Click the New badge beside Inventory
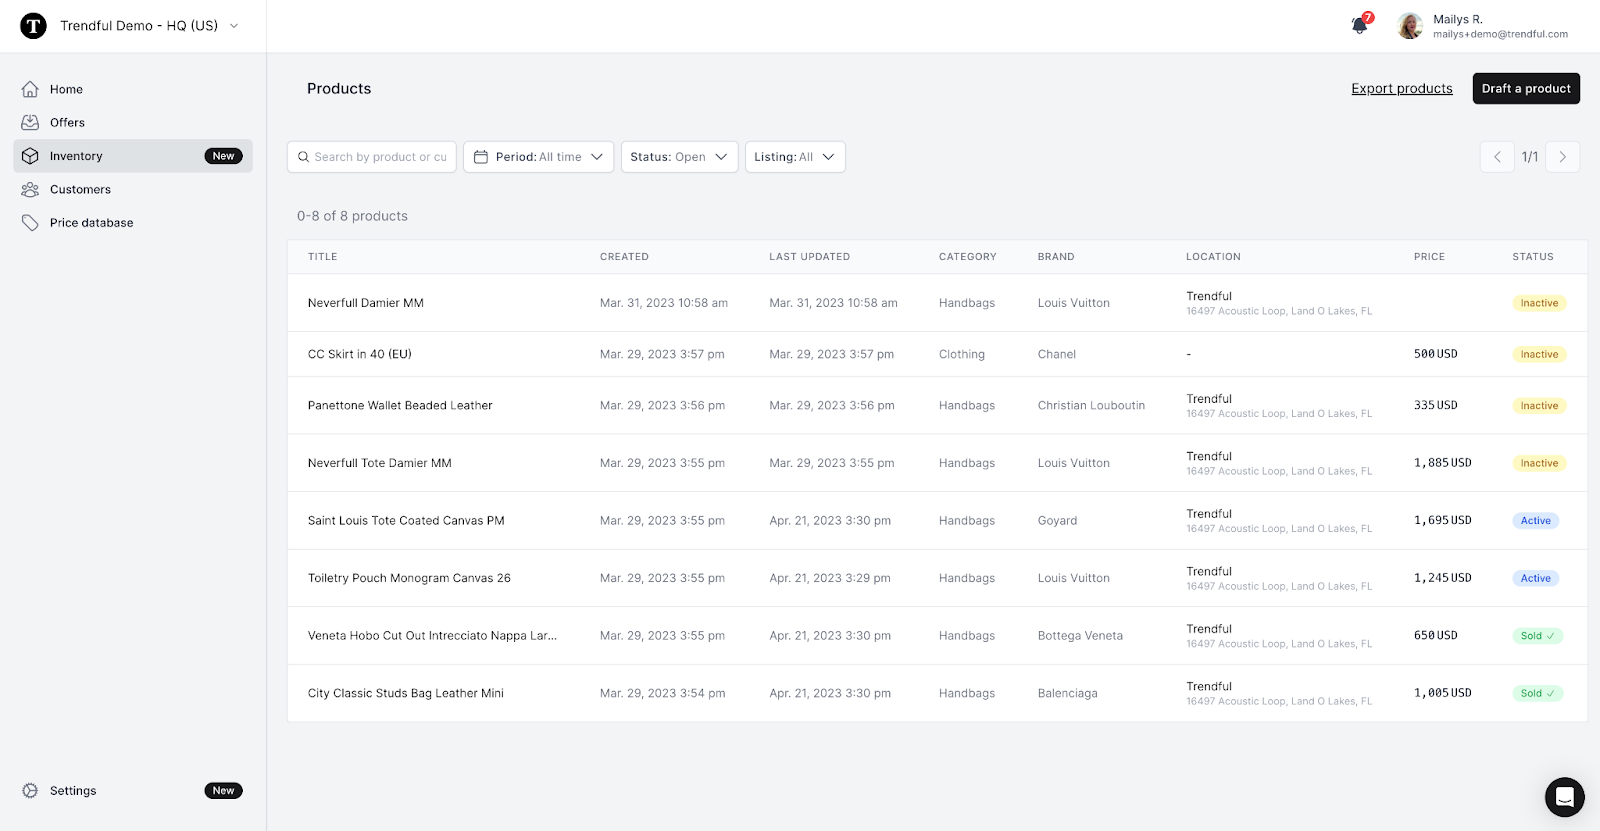Image resolution: width=1600 pixels, height=831 pixels. [x=224, y=156]
